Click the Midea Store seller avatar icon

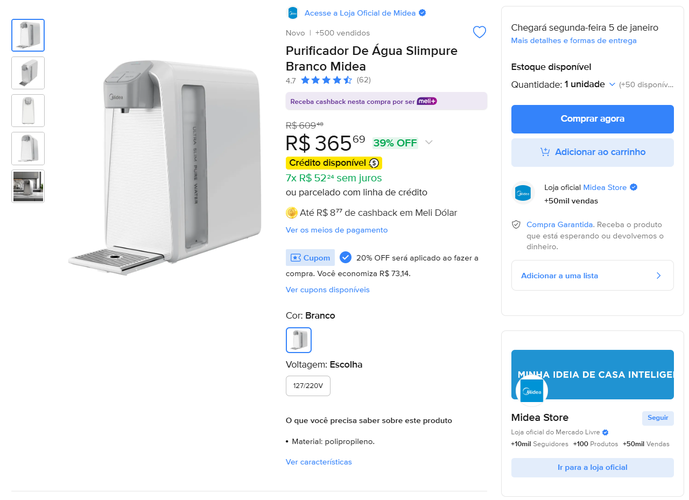523,193
